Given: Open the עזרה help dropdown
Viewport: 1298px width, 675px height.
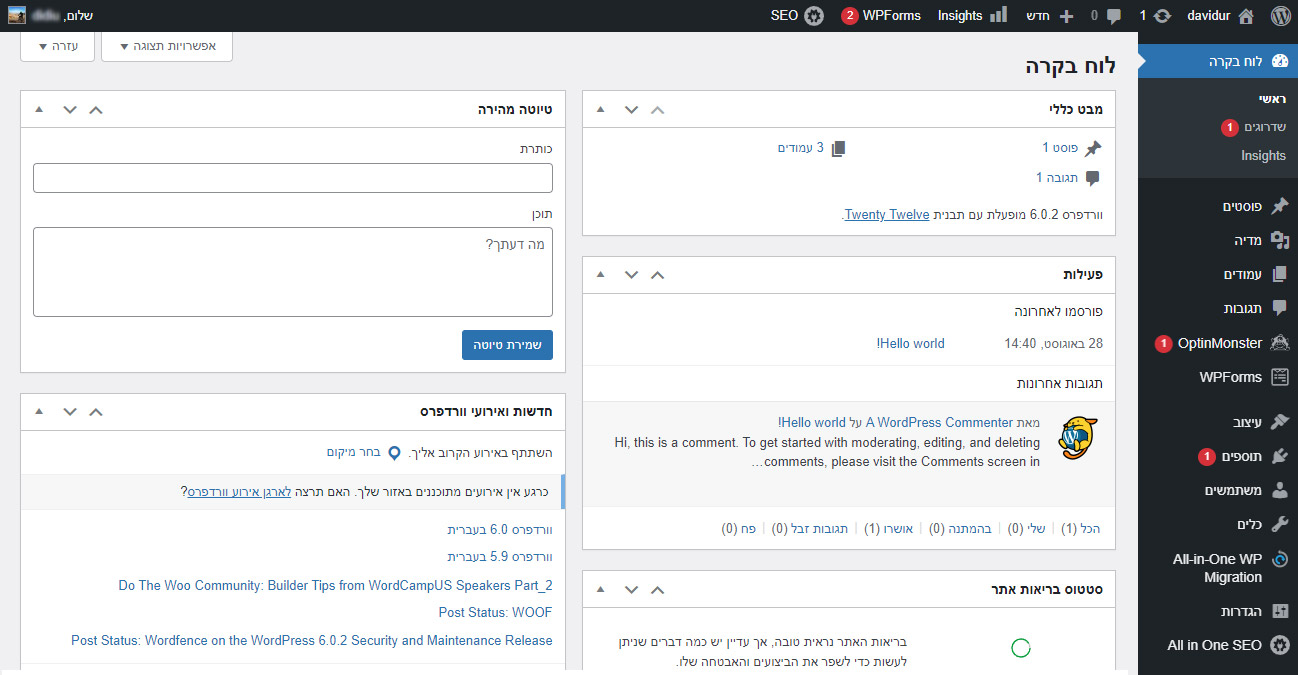Looking at the screenshot, I should point(57,47).
